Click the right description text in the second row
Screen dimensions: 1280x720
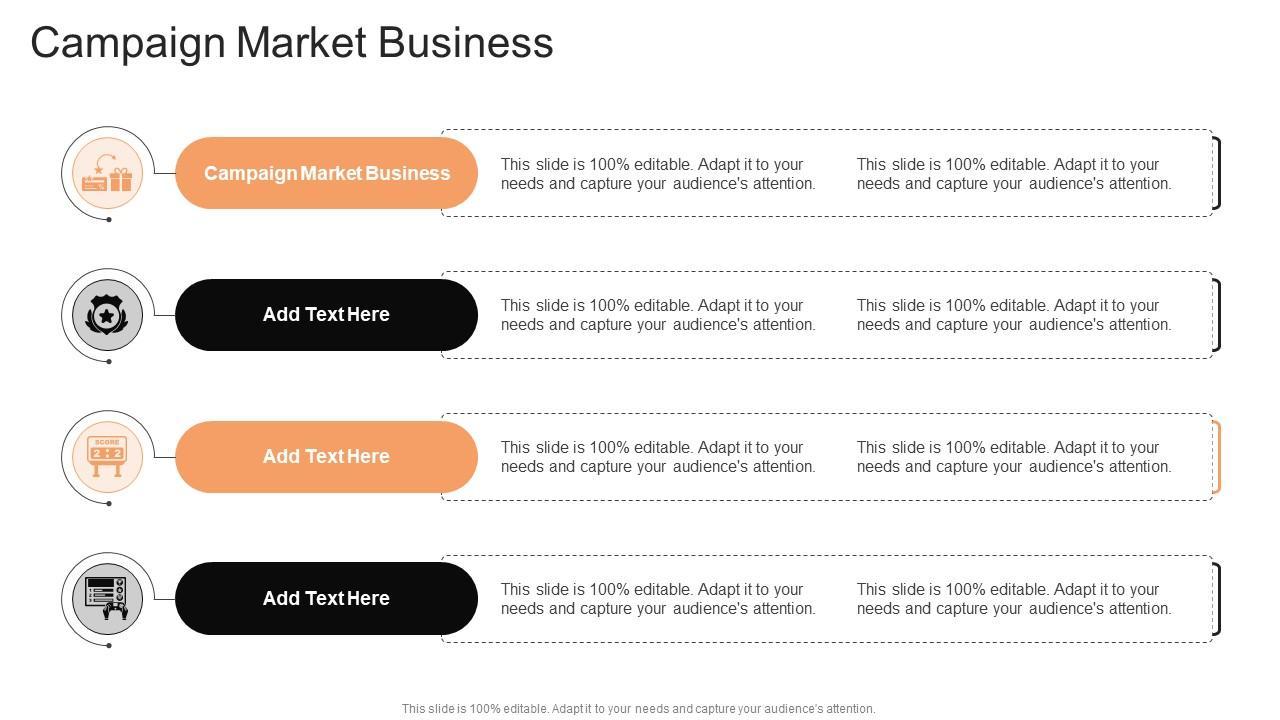pyautogui.click(x=1014, y=315)
